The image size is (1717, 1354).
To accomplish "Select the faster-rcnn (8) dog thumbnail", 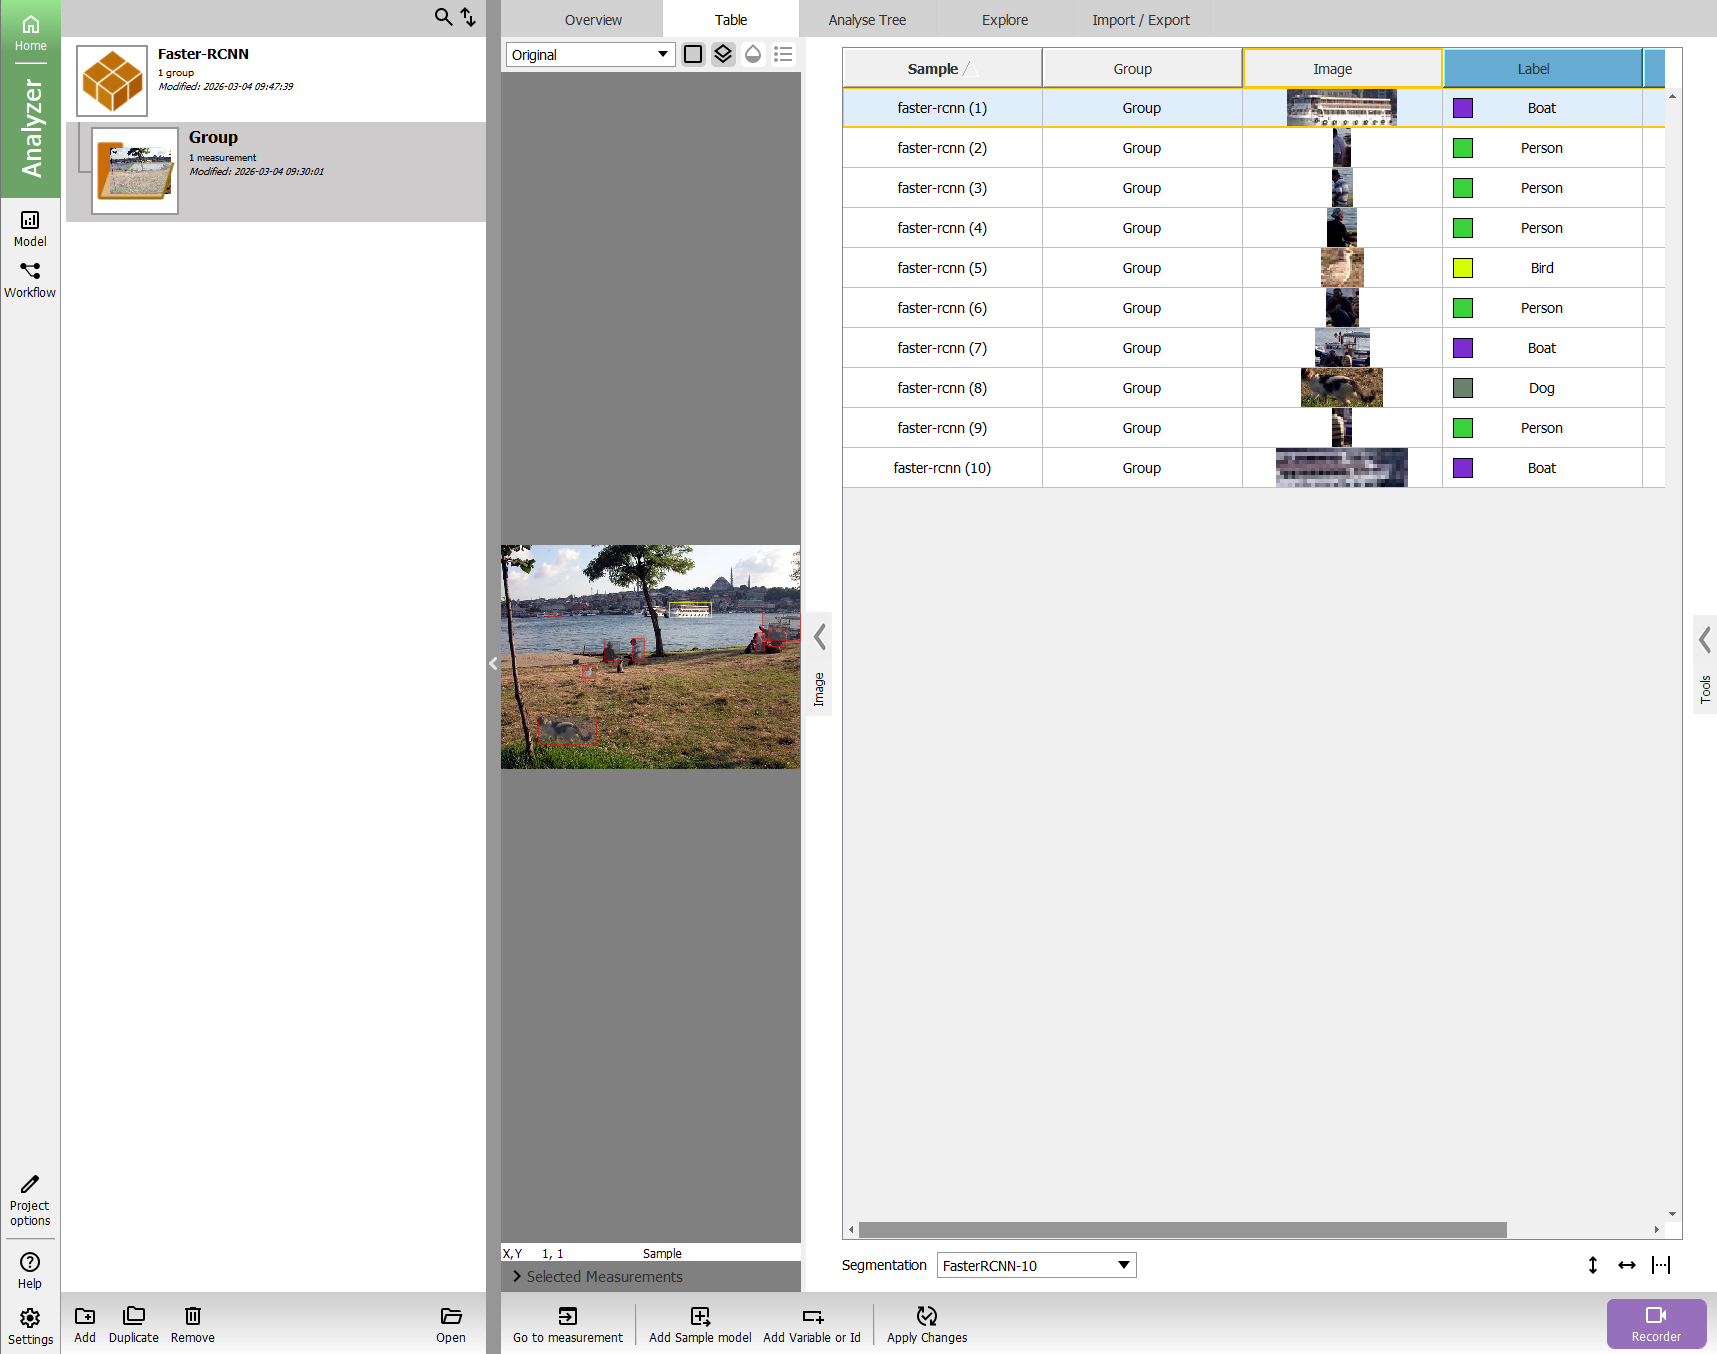I will (x=1341, y=388).
